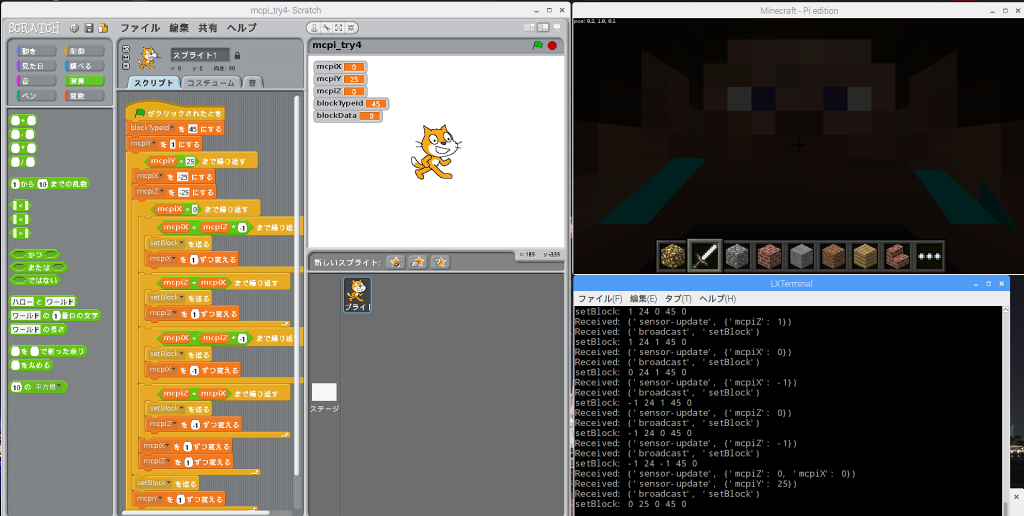Click the share project folder icon
Screen dimensions: 1024x516
(x=103, y=28)
